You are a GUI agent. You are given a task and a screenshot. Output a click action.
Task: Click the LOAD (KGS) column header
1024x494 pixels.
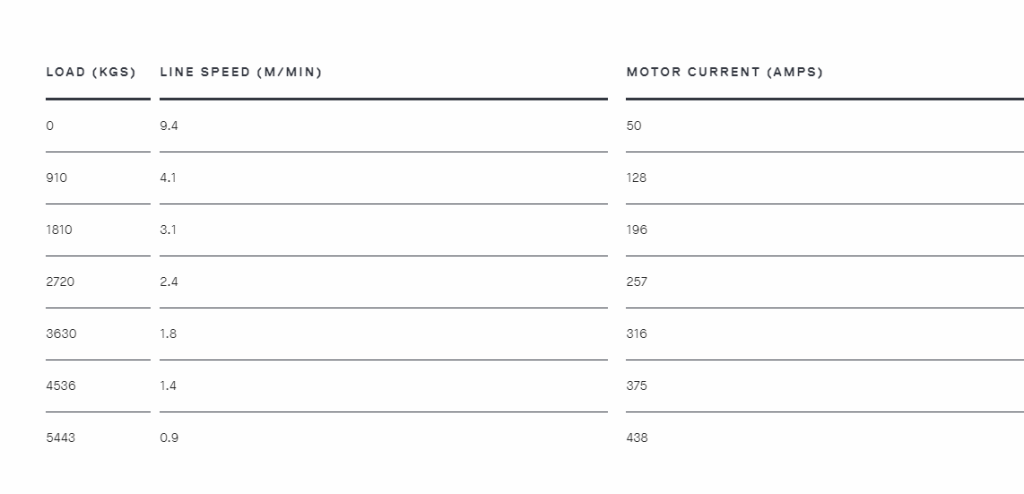[91, 72]
